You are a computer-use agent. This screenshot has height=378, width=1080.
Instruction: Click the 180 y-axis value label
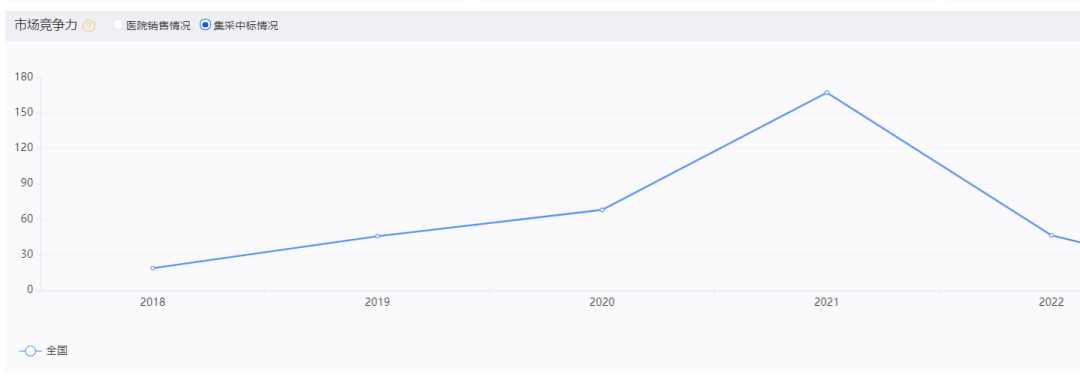tap(23, 77)
